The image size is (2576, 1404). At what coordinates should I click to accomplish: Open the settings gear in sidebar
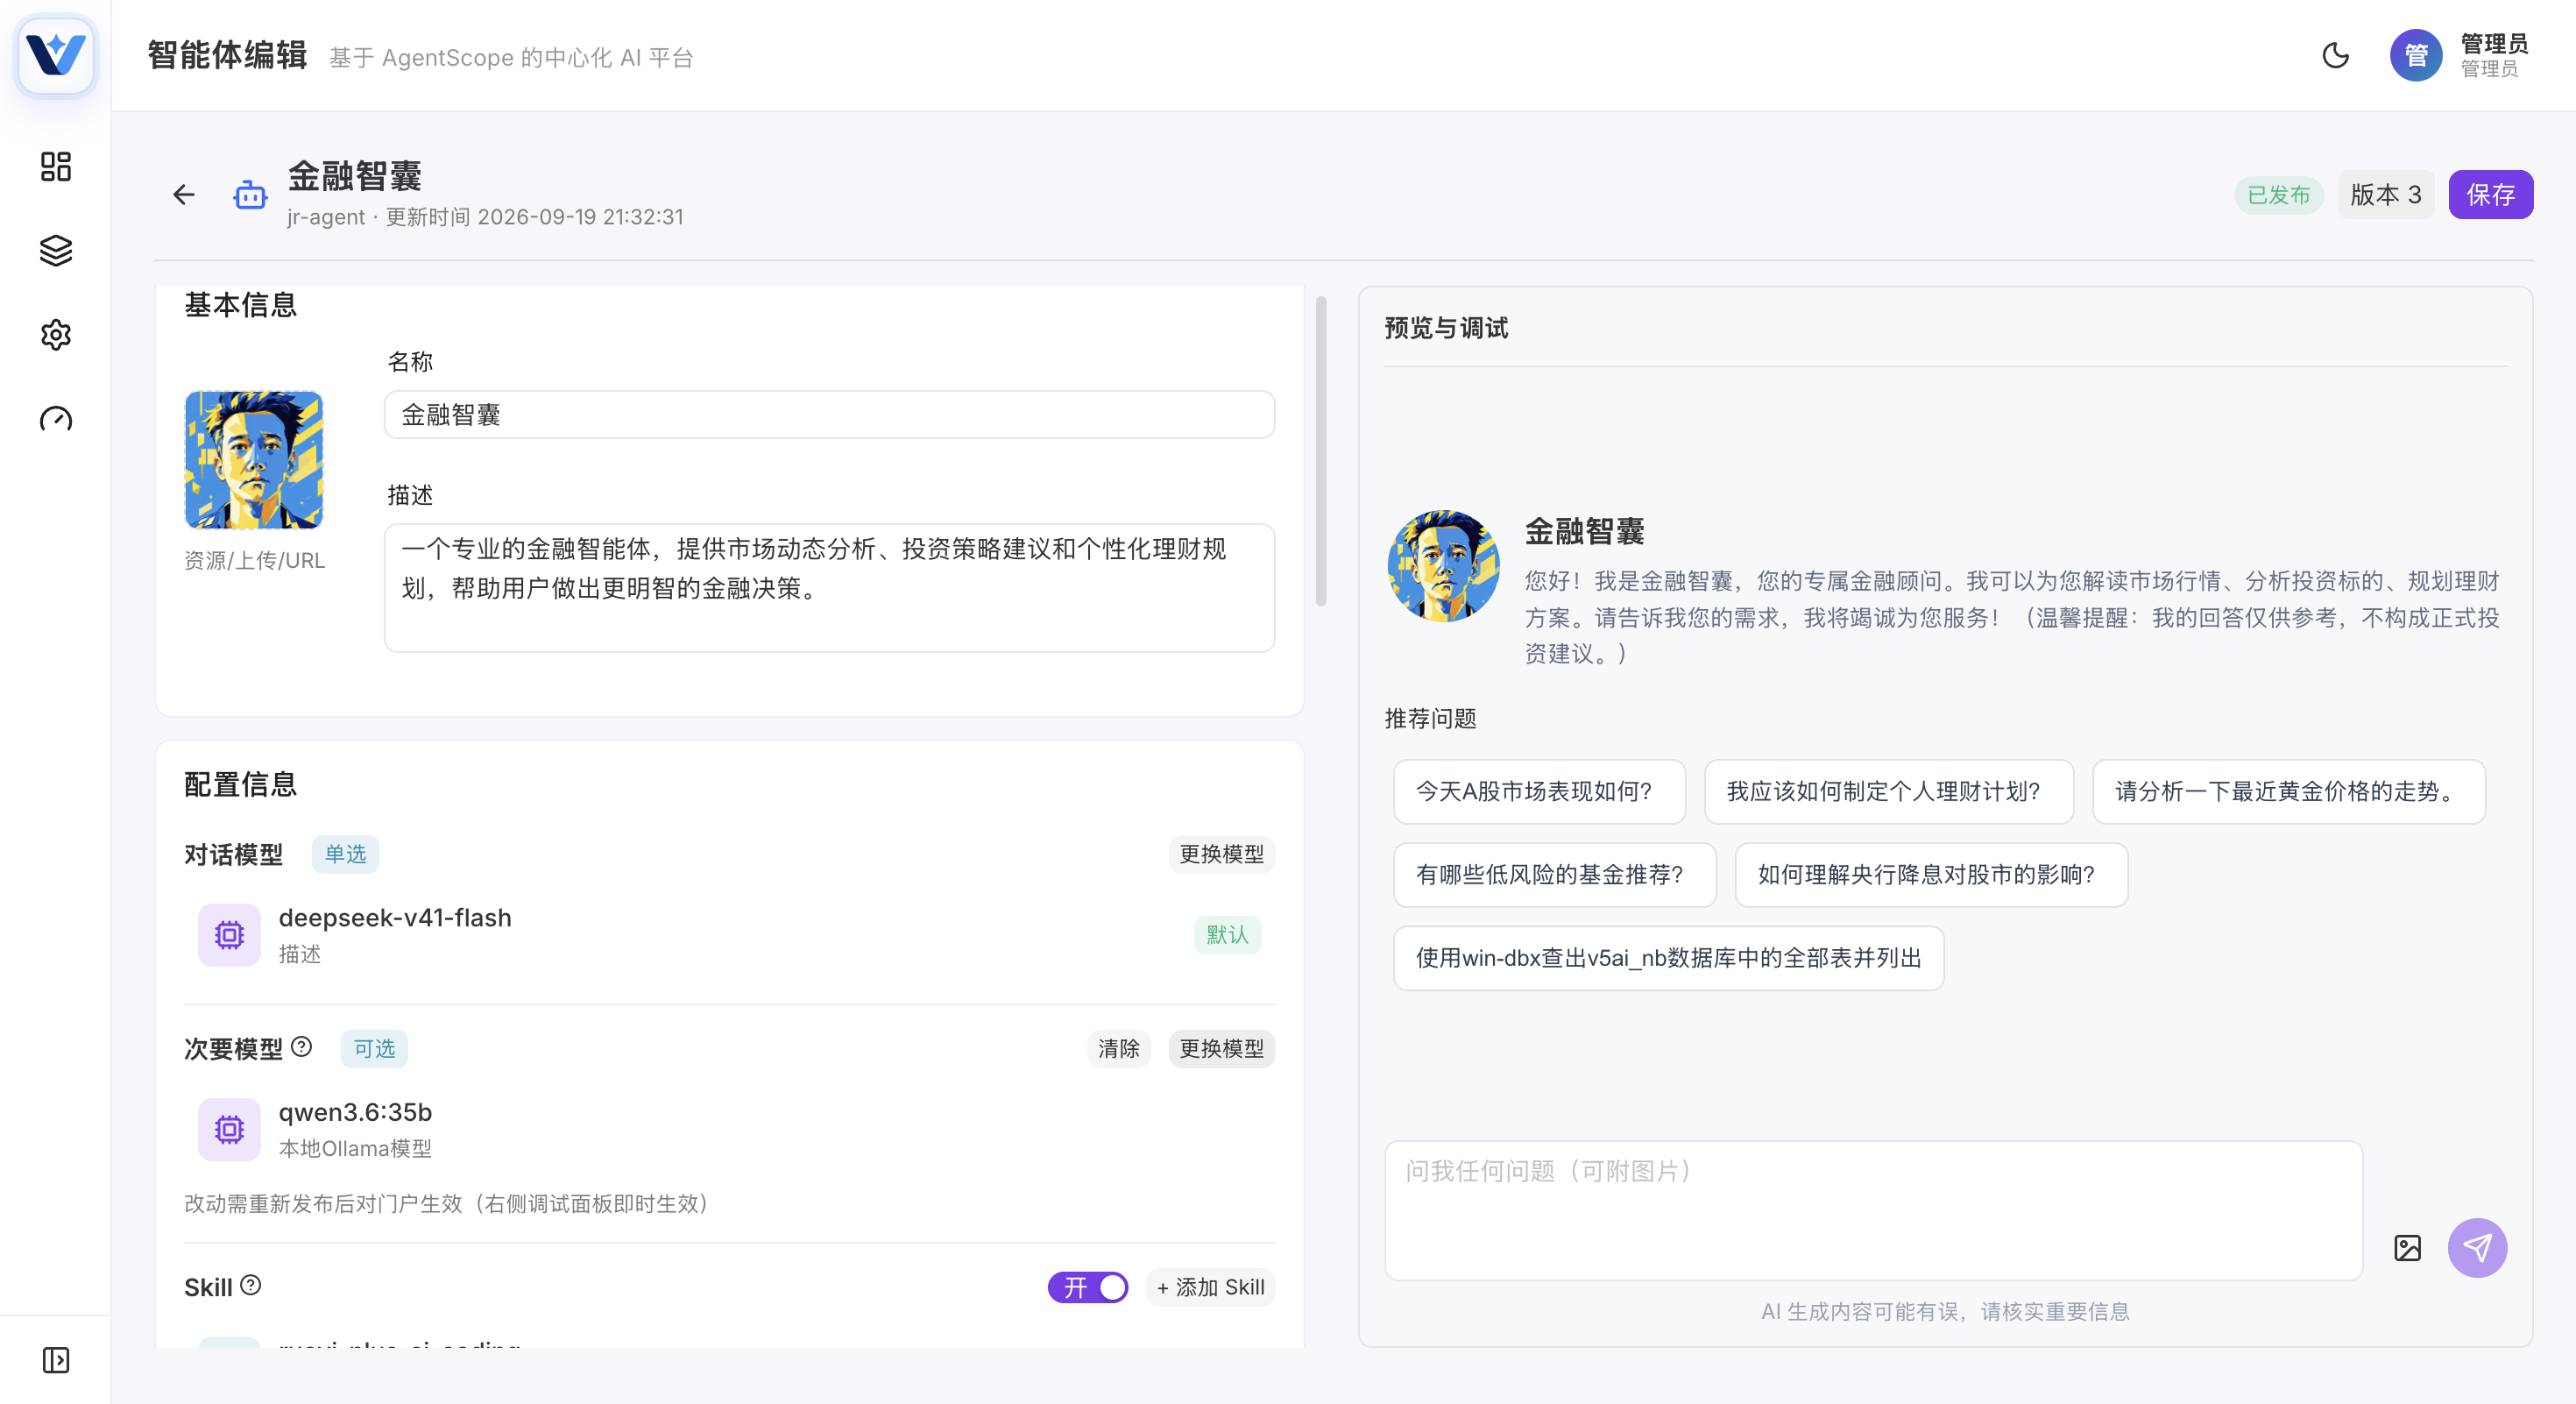[56, 335]
